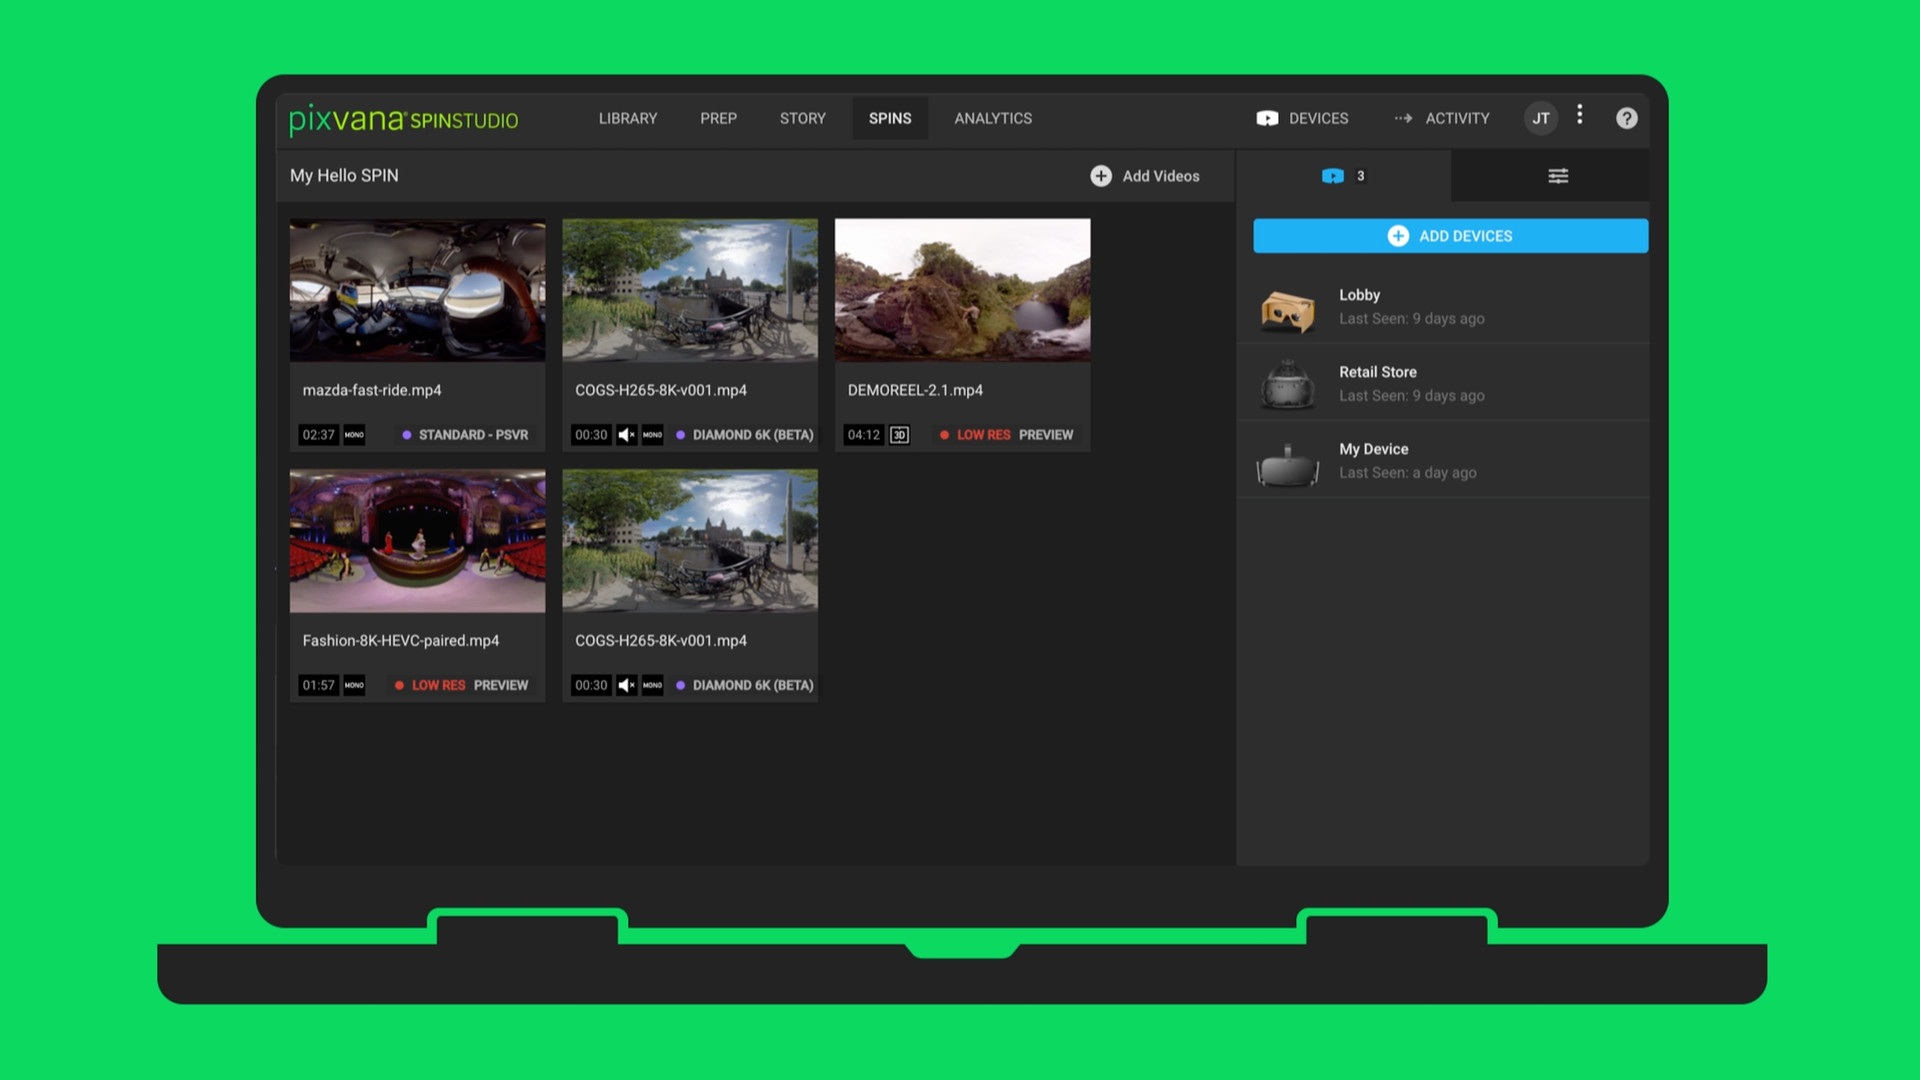Image resolution: width=1920 pixels, height=1080 pixels.
Task: Select the devices tab showing 3
Action: click(x=1343, y=176)
